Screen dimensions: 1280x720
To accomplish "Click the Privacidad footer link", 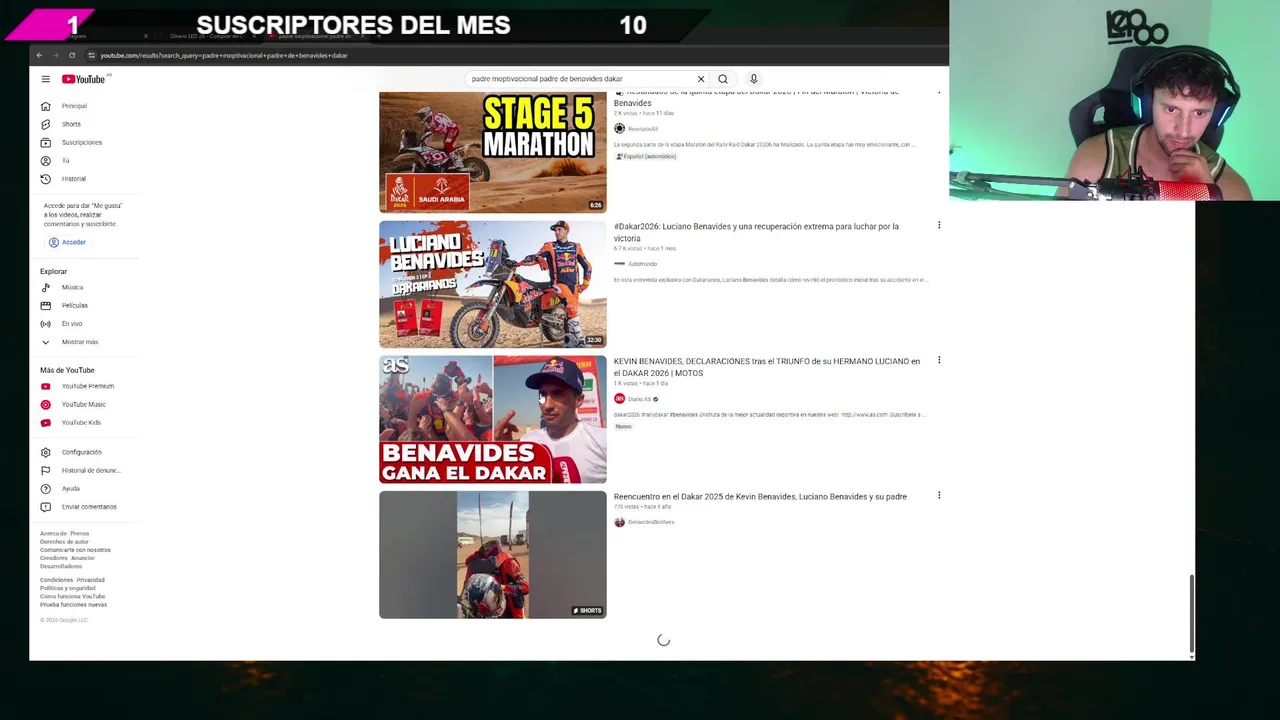I will tap(91, 580).
